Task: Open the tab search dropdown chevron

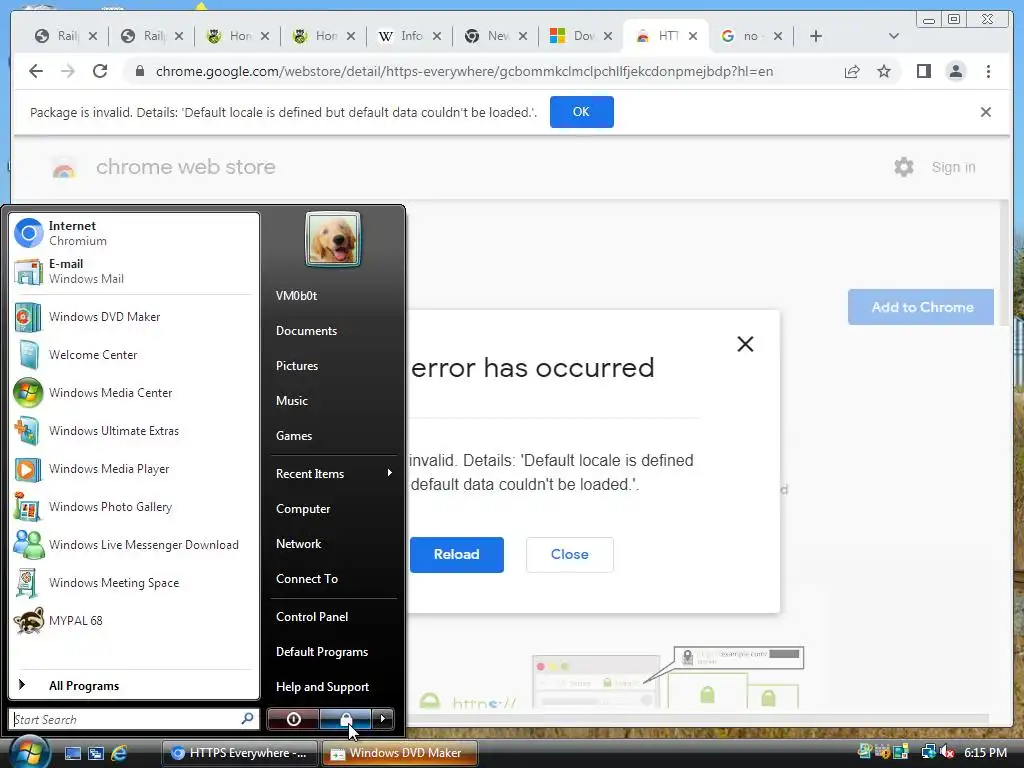Action: point(893,36)
